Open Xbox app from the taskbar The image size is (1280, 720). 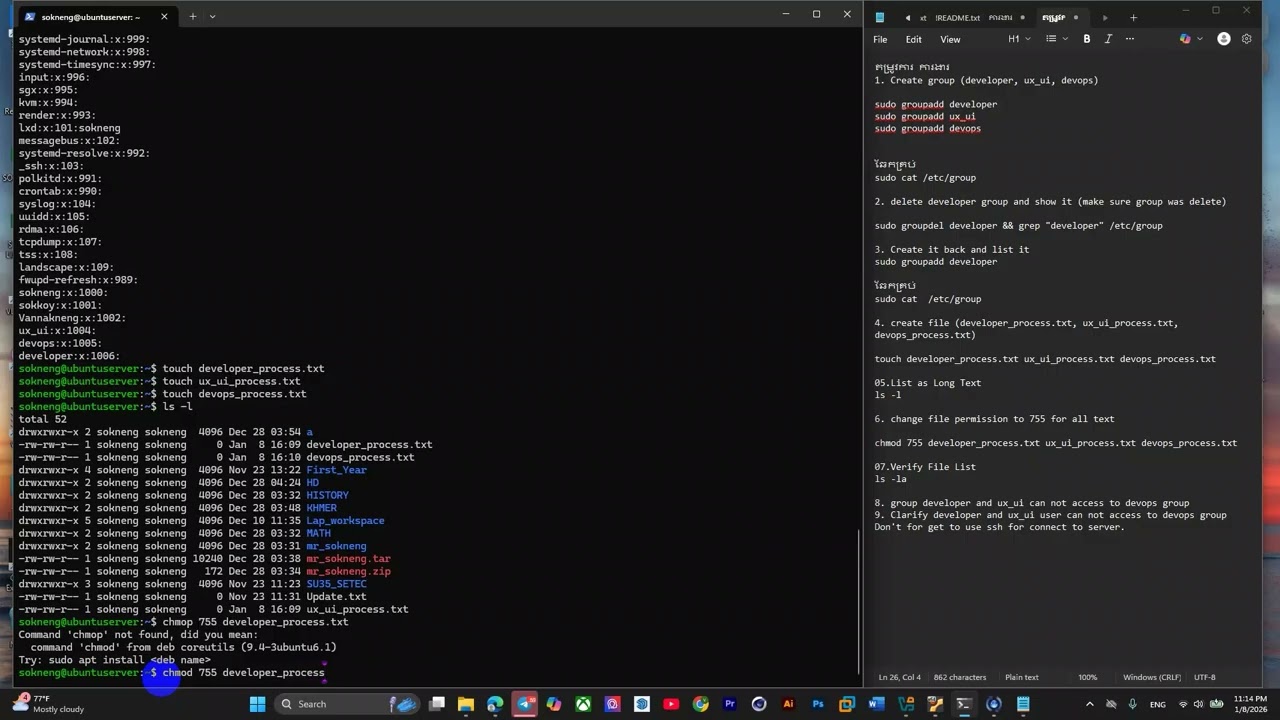pos(583,704)
